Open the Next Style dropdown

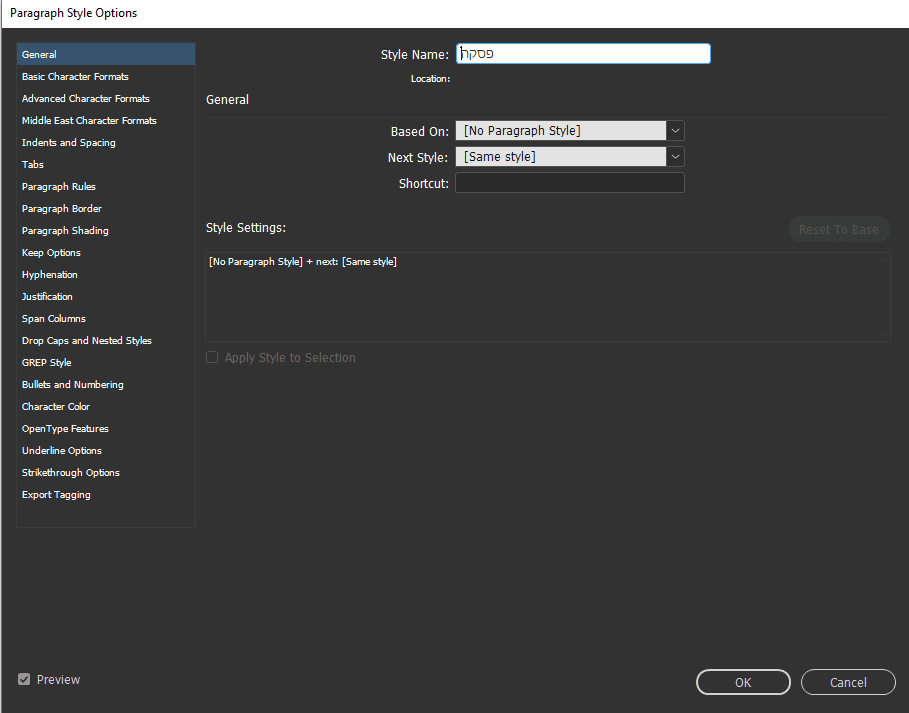570,157
